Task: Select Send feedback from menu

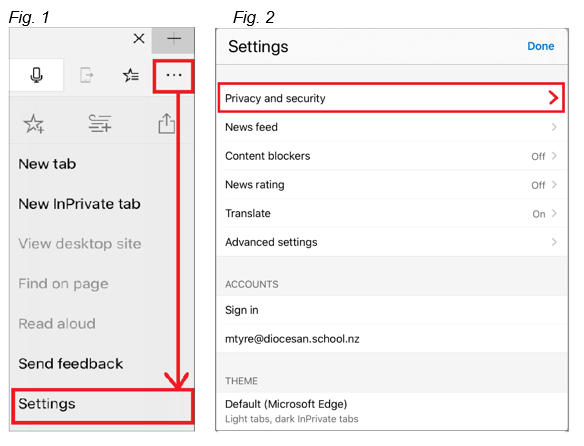Action: point(70,364)
